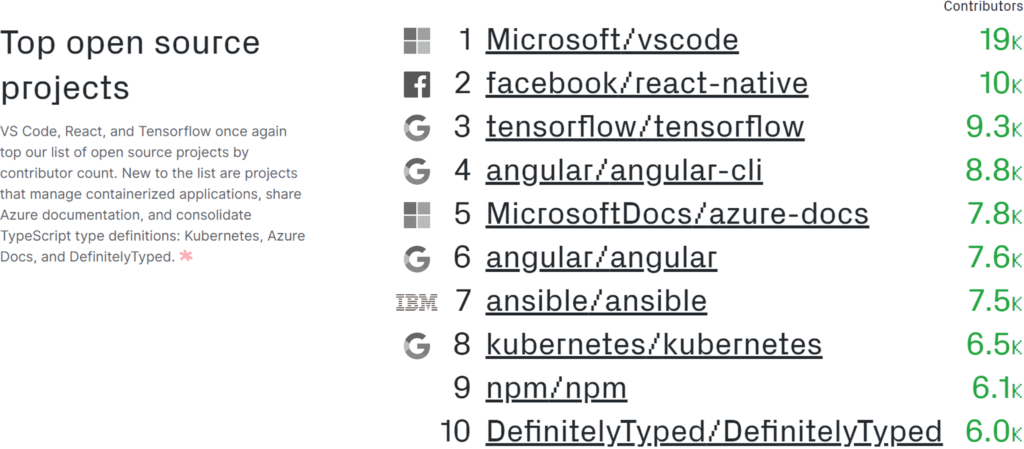Screen dimensions: 1024x449
Task: Open the facebook/react-native repository link
Action: [x=646, y=84]
